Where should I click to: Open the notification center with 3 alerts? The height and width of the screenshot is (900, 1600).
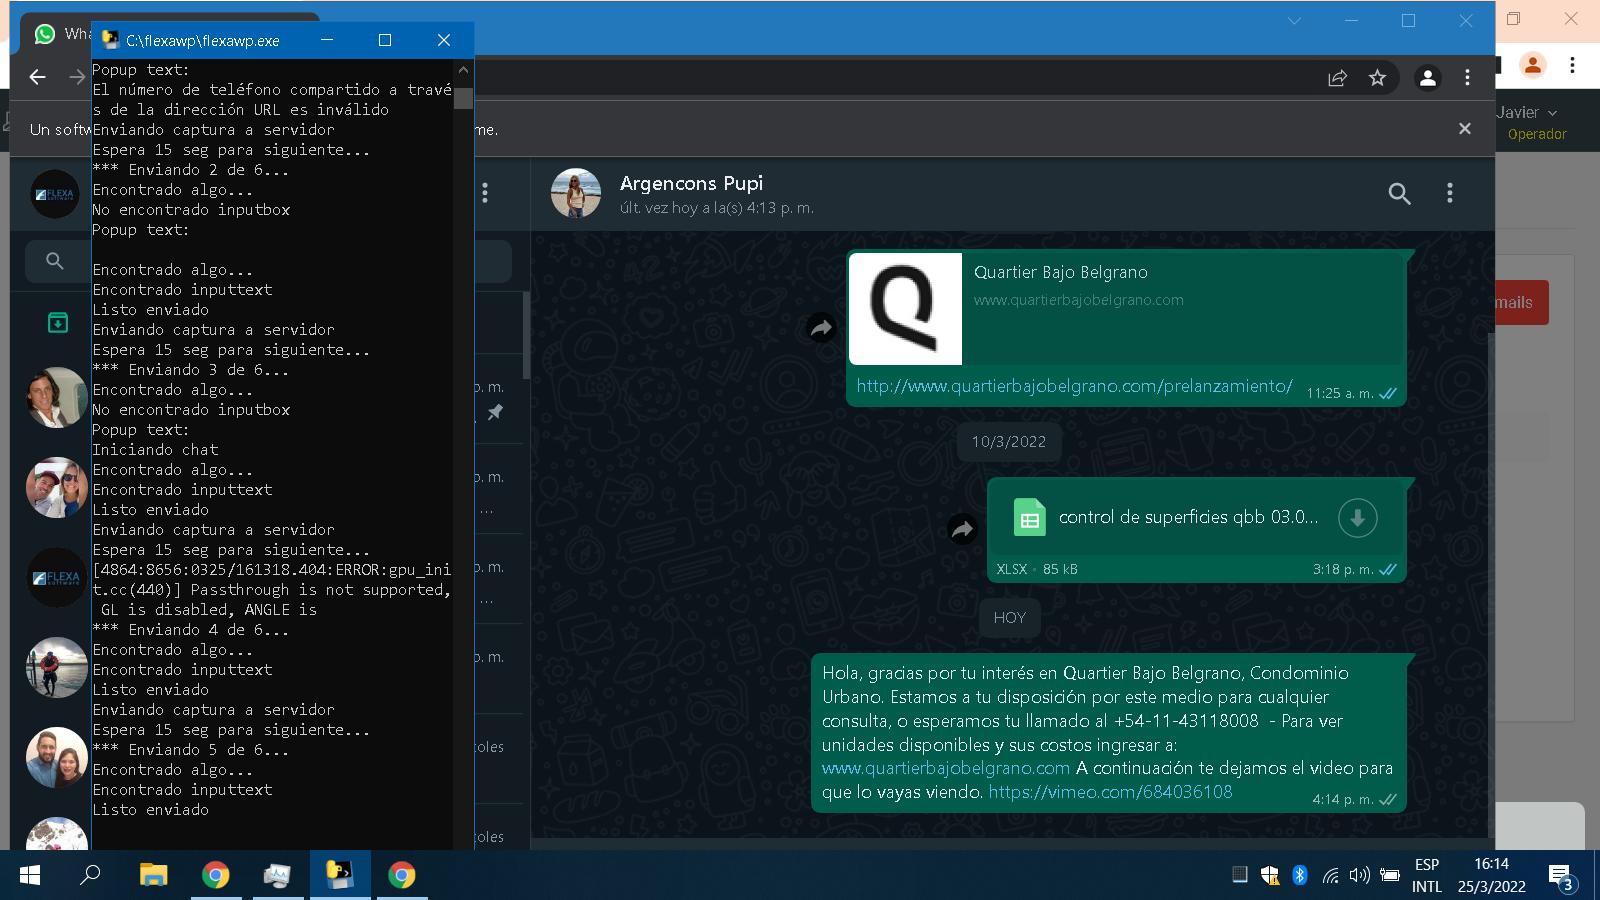pos(1562,877)
